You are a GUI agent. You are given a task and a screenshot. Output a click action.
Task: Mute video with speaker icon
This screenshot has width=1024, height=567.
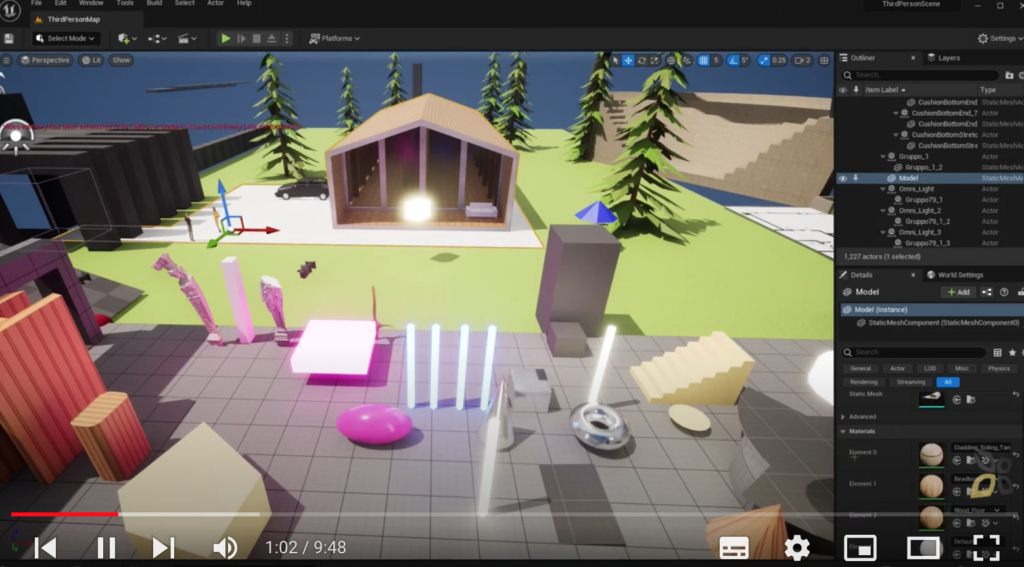tap(225, 547)
